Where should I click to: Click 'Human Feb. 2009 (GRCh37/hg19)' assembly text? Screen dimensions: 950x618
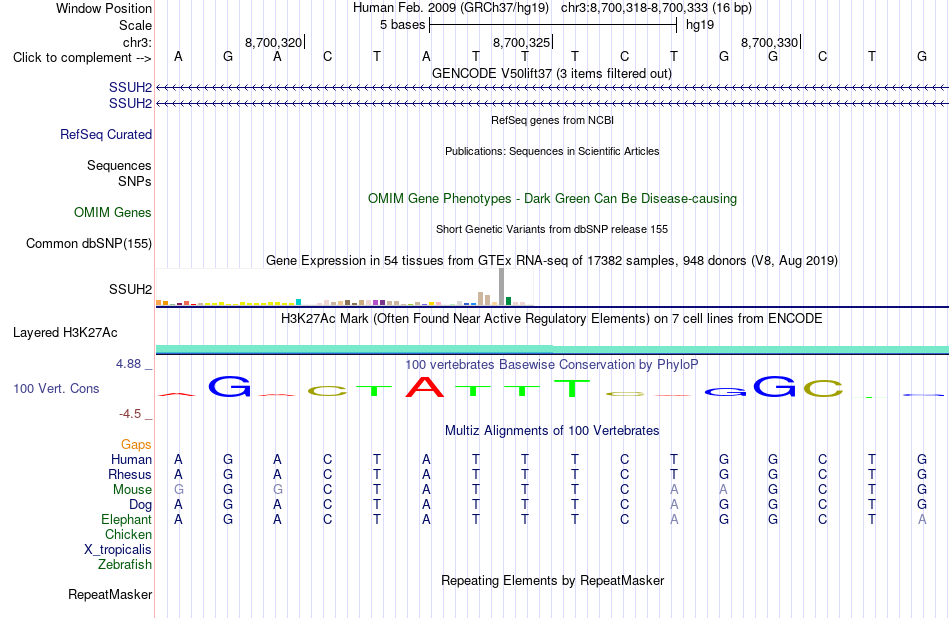(451, 8)
